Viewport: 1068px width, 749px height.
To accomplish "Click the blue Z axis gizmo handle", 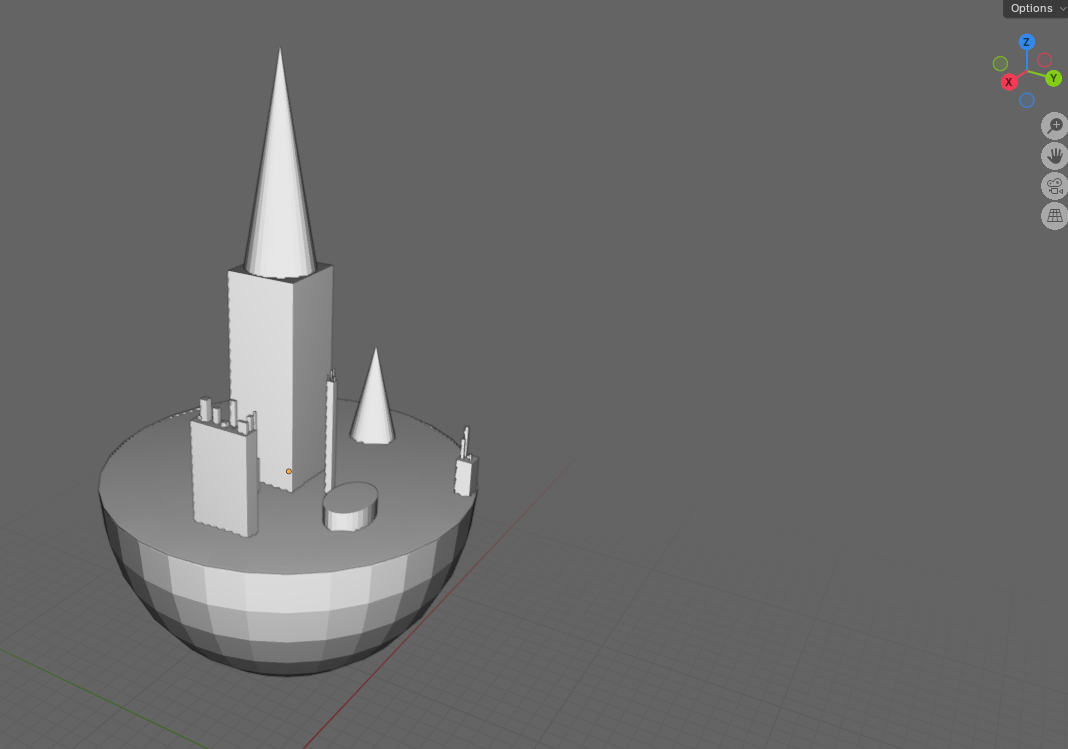I will pyautogui.click(x=1026, y=42).
